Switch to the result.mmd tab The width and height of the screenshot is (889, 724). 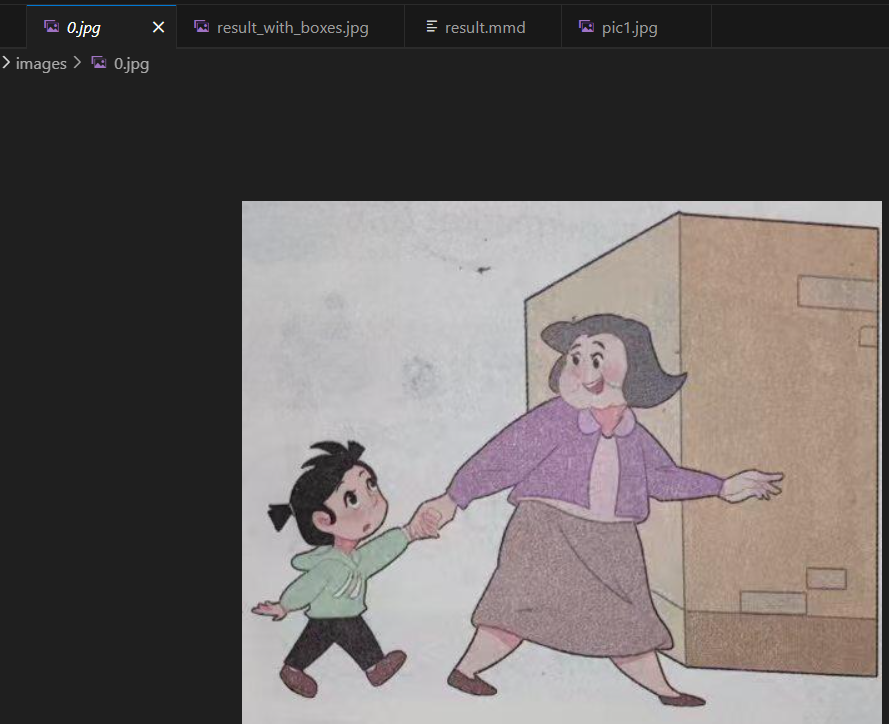pos(483,26)
